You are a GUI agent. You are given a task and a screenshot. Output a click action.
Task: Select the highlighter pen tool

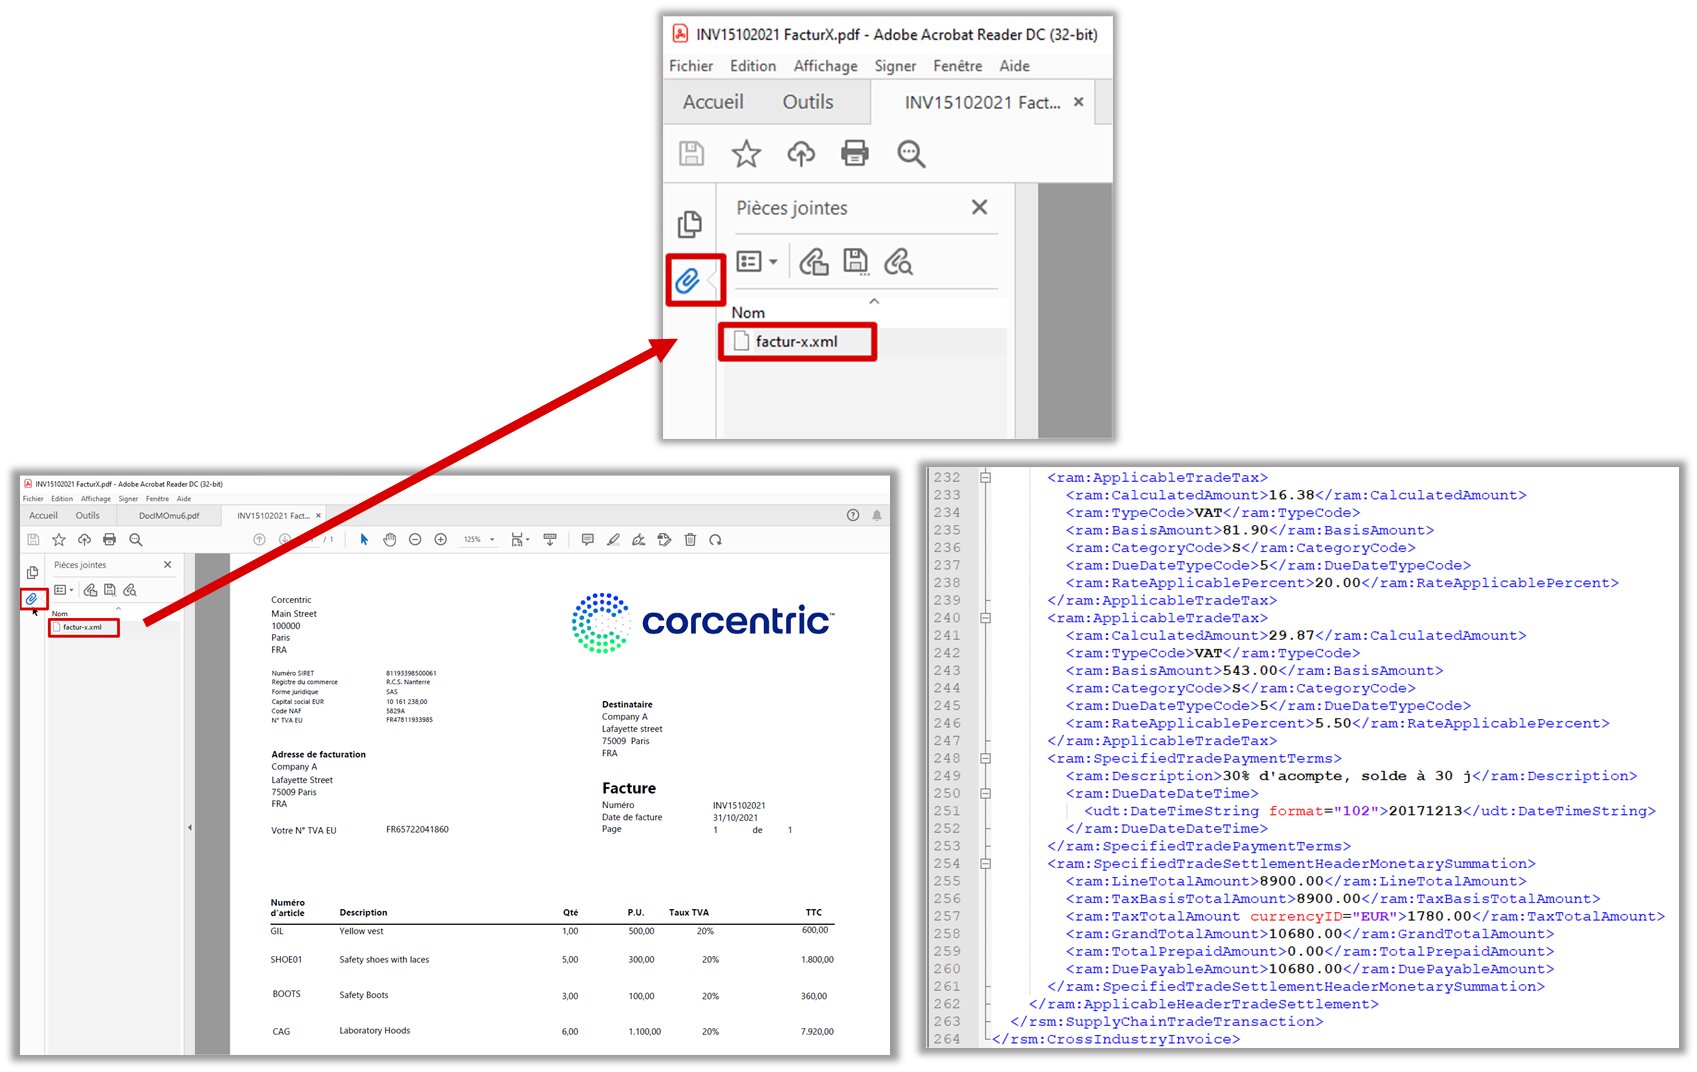tap(613, 540)
